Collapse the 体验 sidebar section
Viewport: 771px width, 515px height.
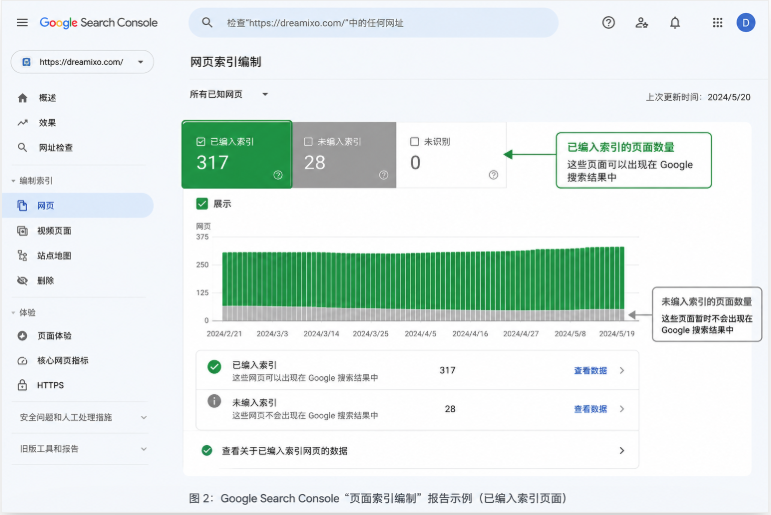pos(24,312)
